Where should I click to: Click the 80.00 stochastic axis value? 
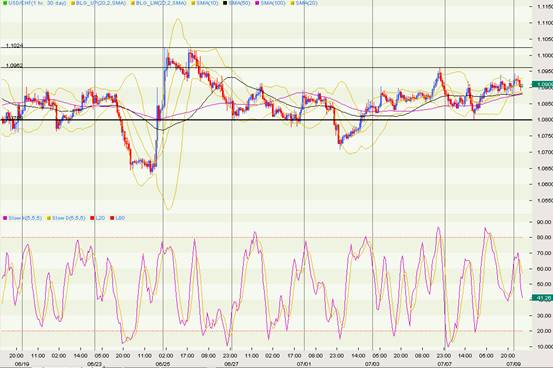(544, 237)
